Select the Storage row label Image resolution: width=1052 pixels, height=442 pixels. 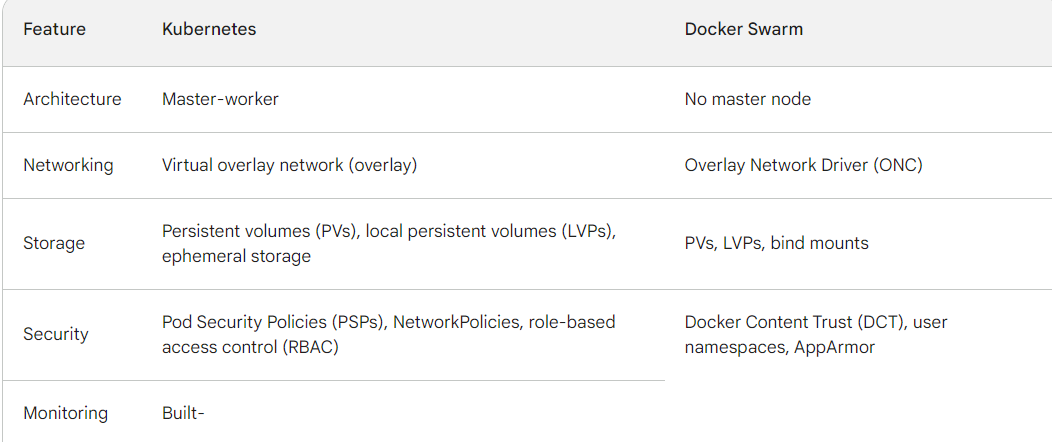pyautogui.click(x=54, y=243)
